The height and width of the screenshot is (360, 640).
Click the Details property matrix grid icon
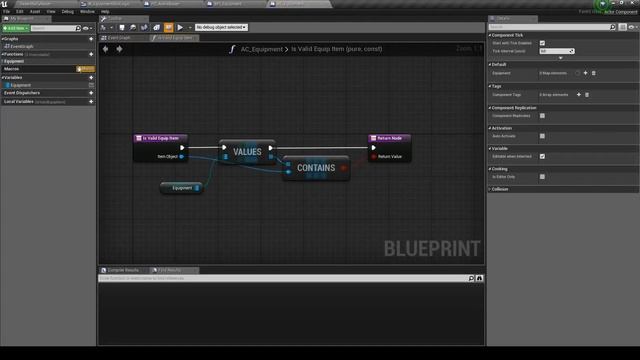tap(622, 27)
